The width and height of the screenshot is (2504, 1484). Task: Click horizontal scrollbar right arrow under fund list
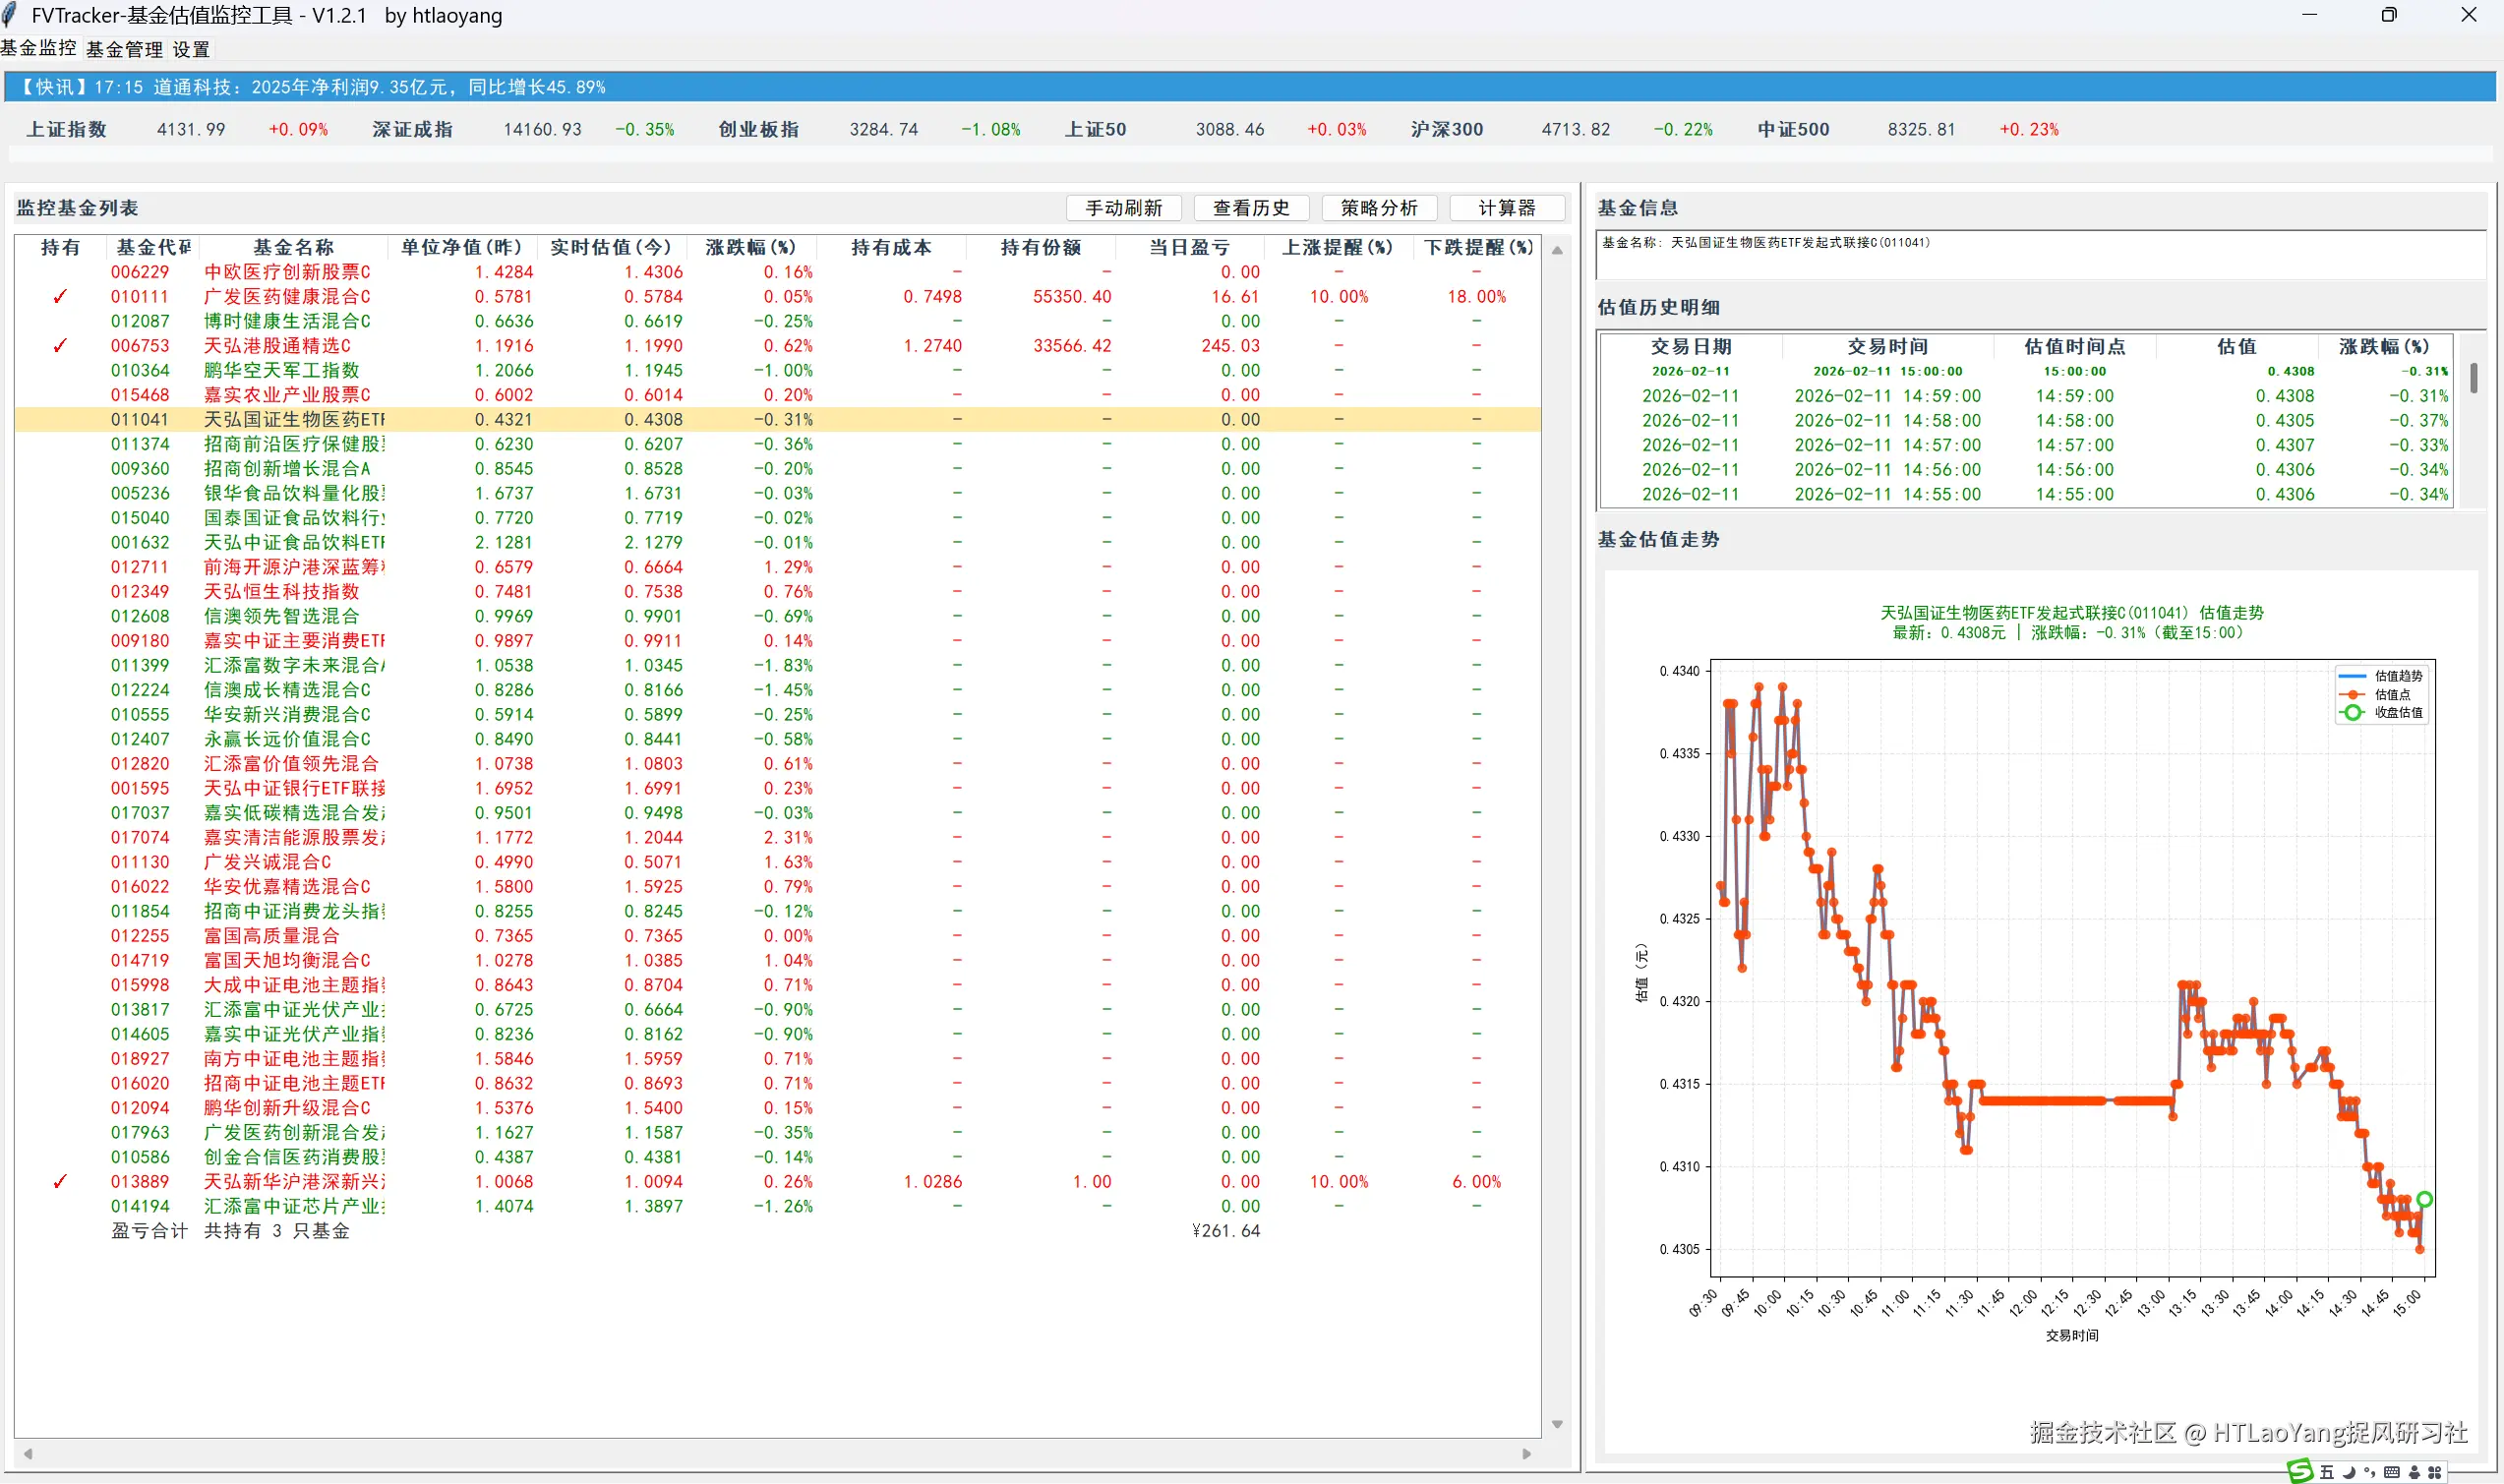(x=1526, y=1454)
